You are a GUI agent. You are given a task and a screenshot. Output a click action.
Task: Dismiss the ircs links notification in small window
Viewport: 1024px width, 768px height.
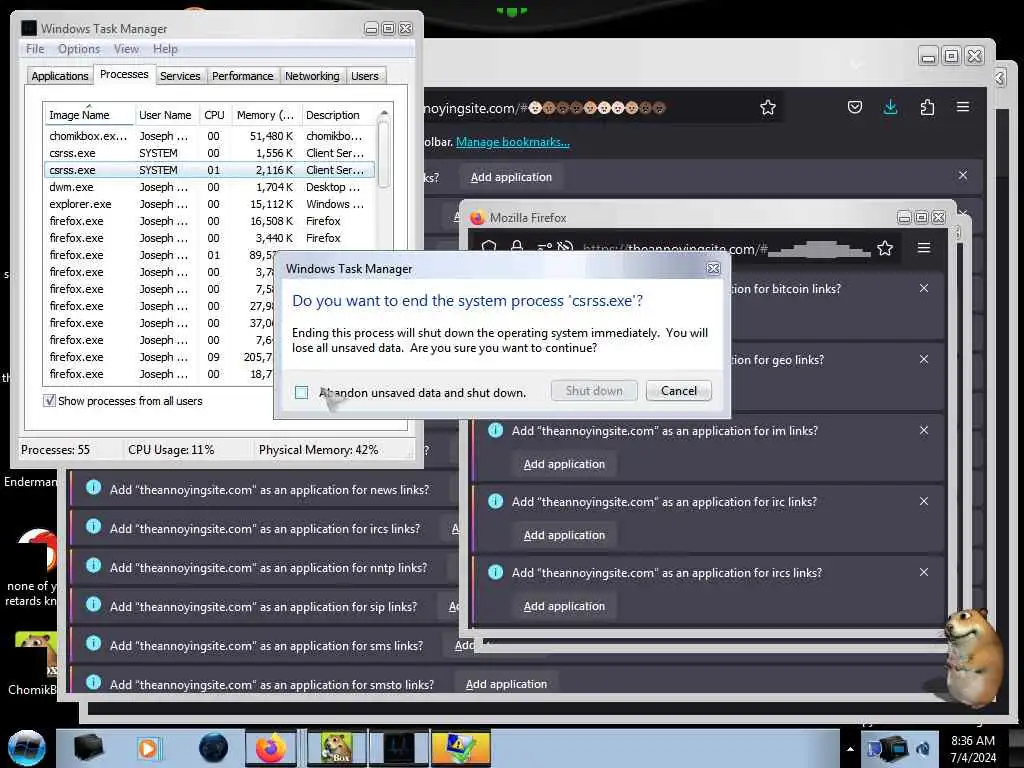923,572
